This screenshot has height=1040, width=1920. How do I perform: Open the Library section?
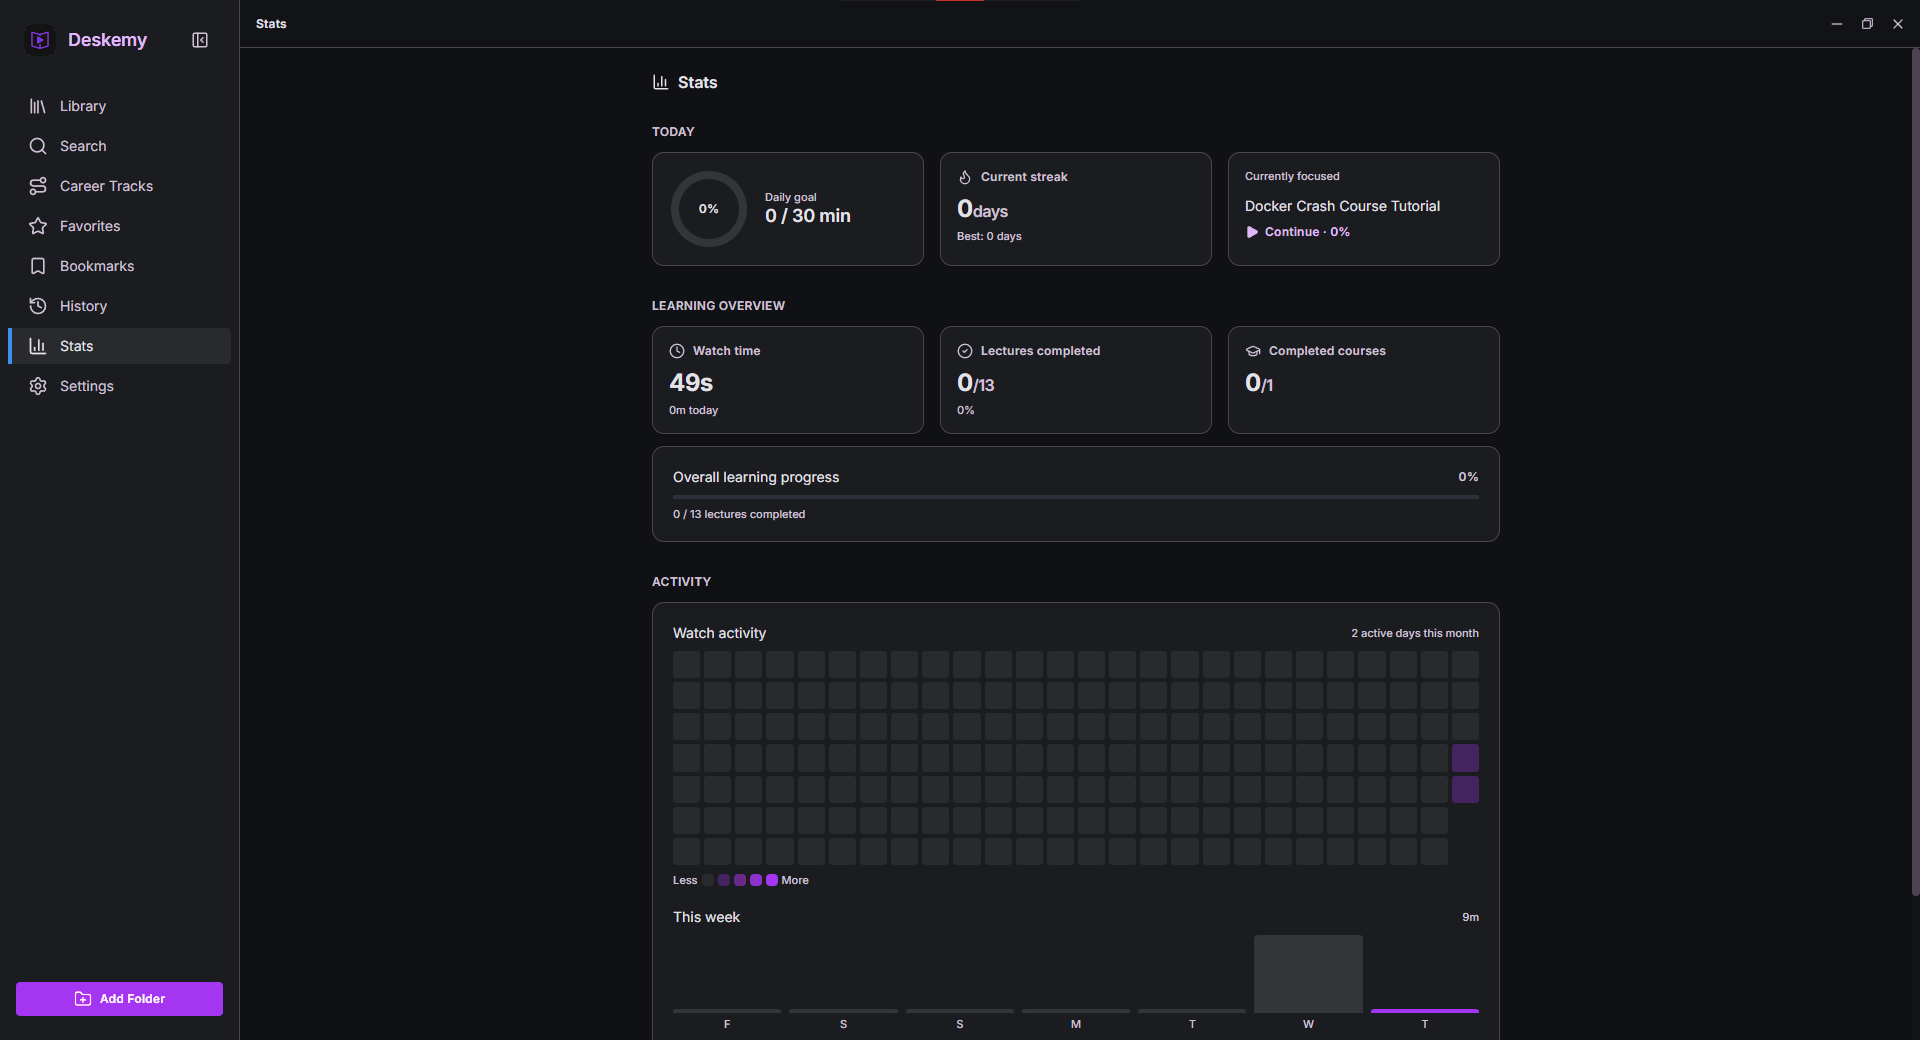pos(120,106)
